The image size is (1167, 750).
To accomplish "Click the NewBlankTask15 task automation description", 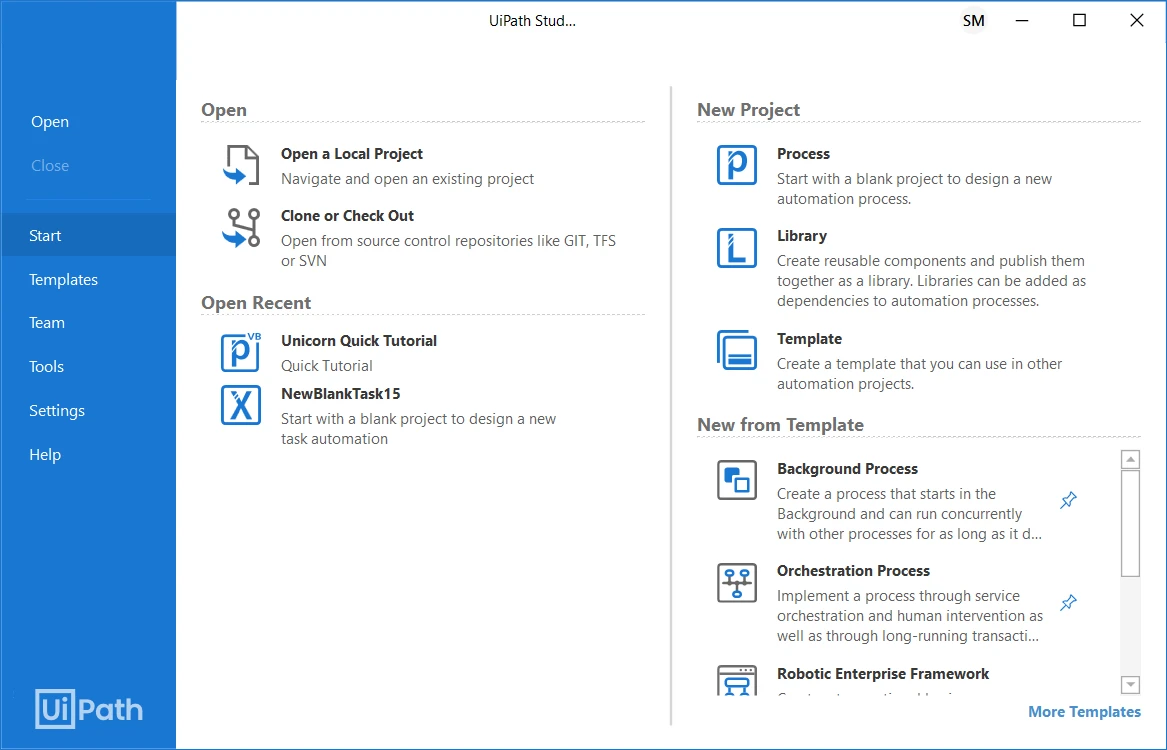I will 418,429.
